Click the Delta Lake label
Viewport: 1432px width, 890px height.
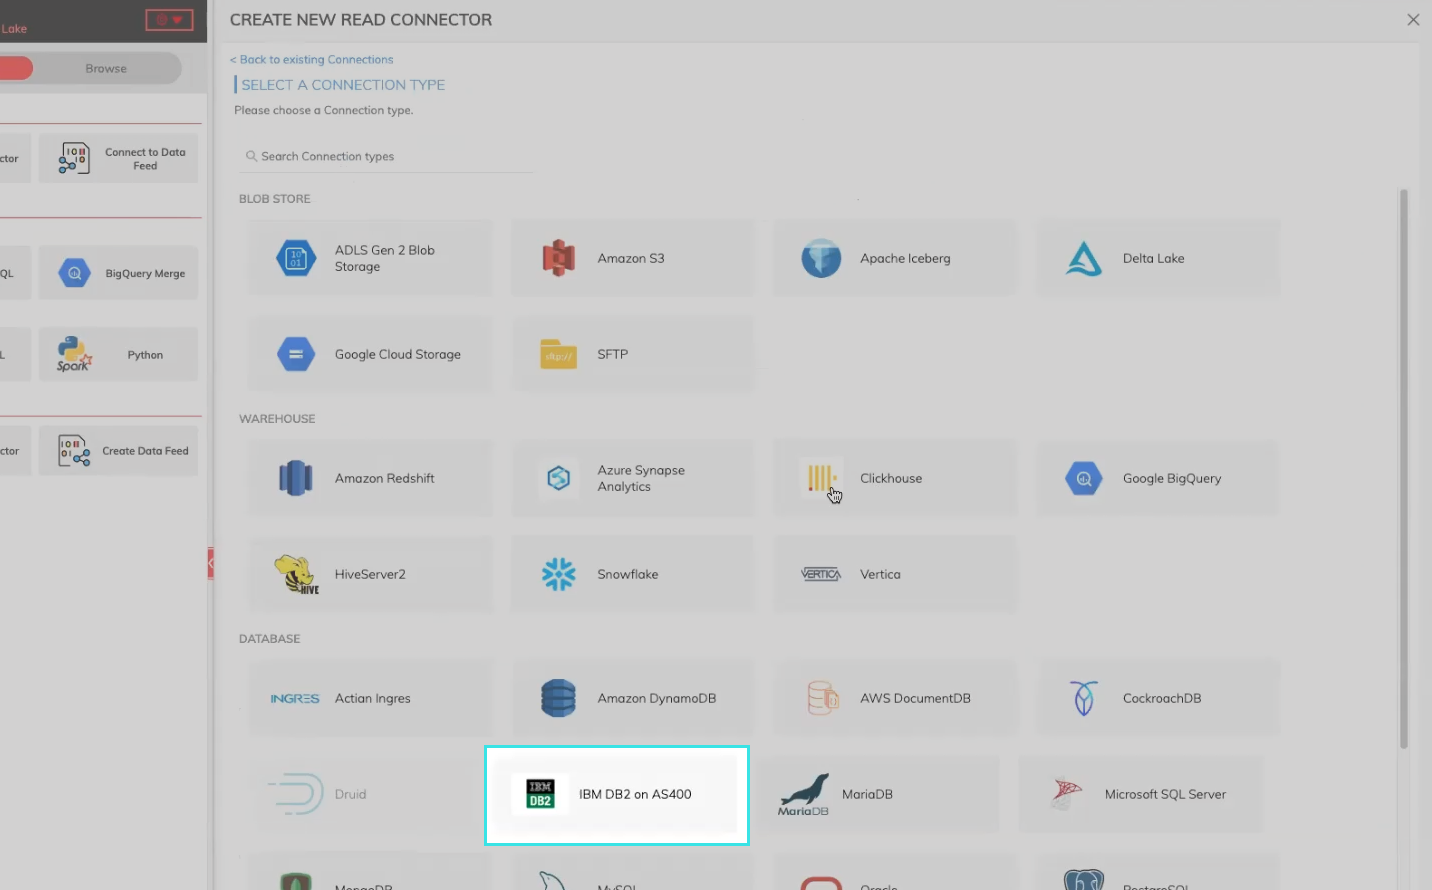tap(1154, 258)
